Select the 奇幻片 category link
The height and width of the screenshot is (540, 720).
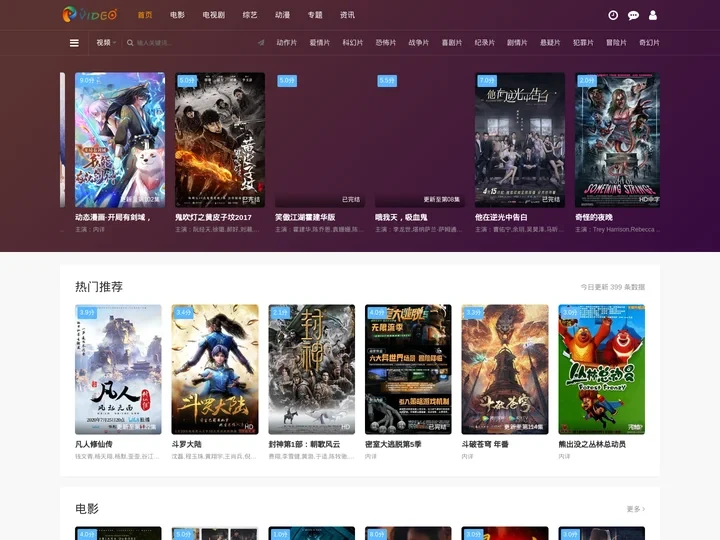tap(649, 43)
